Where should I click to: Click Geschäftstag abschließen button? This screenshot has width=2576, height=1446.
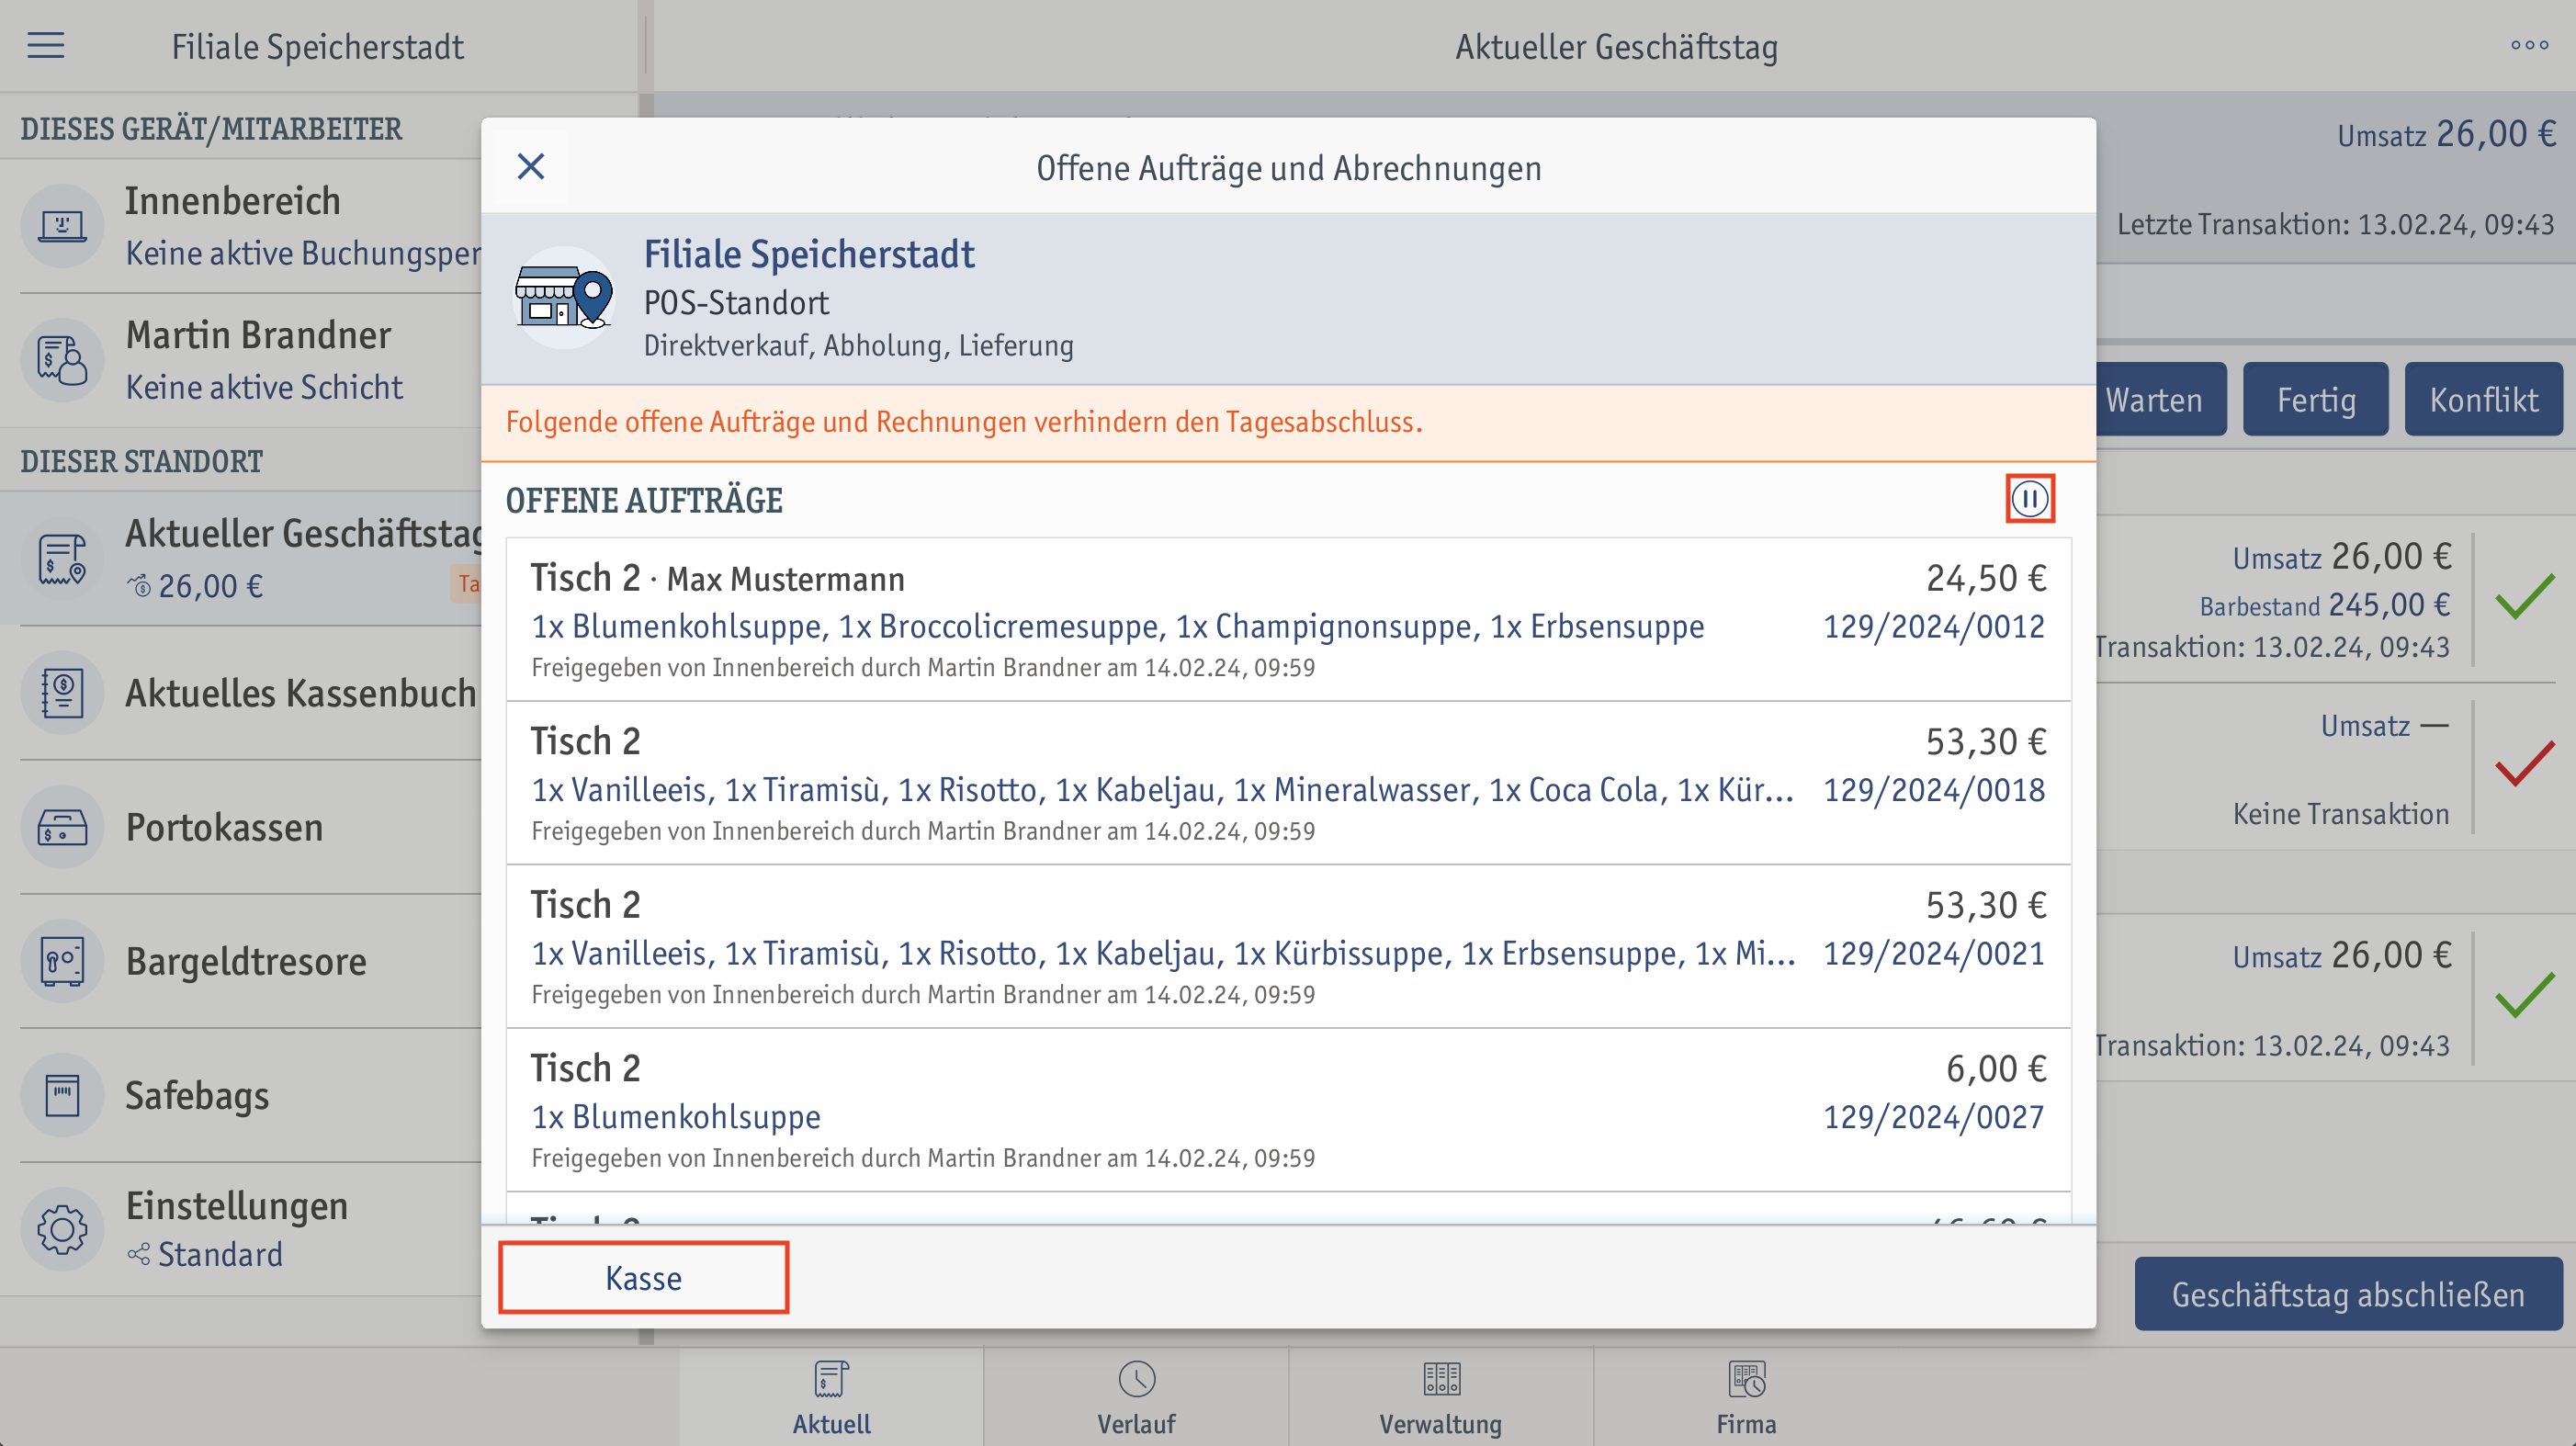point(2348,1294)
